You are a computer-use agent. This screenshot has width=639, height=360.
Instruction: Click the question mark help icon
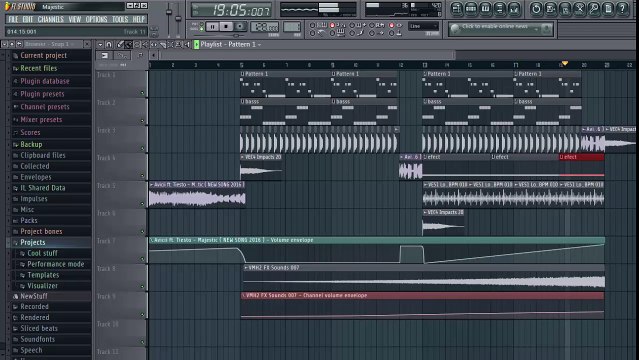pos(622,9)
